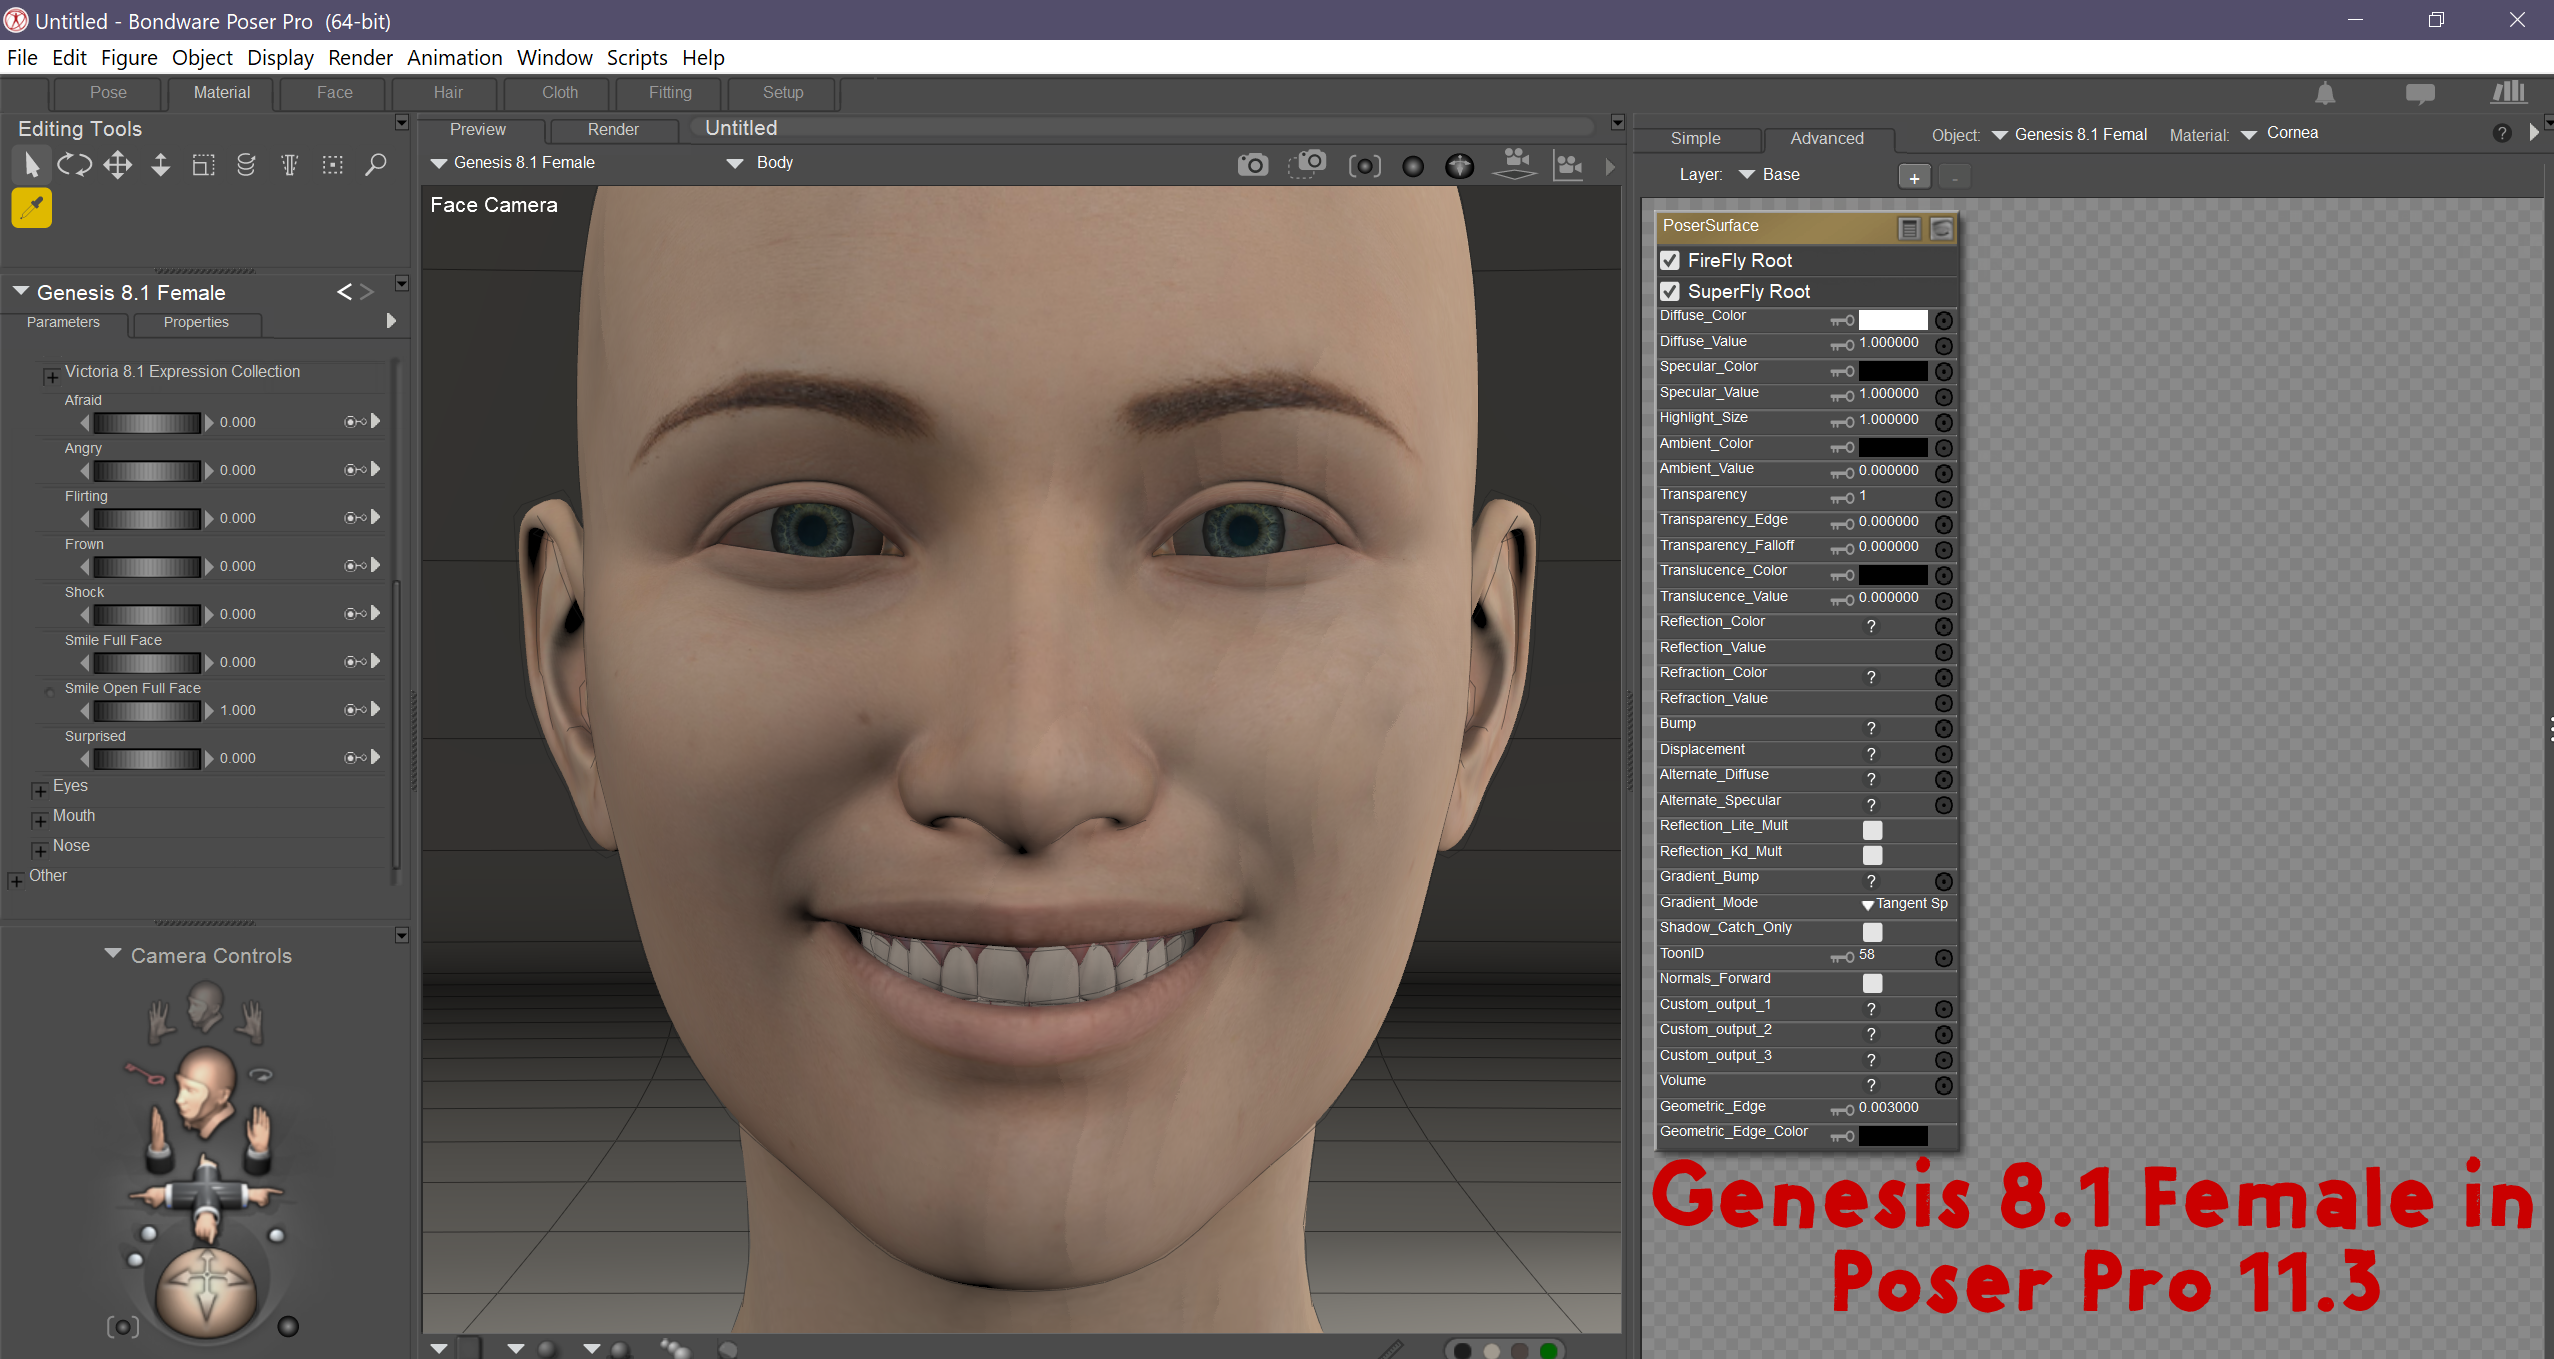Open the library books icon

2509,92
